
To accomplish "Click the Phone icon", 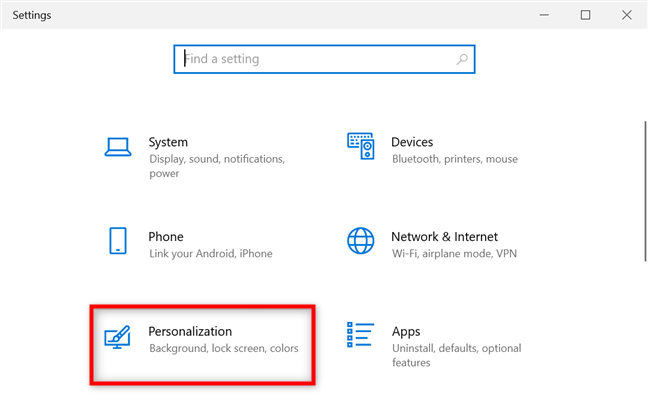I will (118, 241).
